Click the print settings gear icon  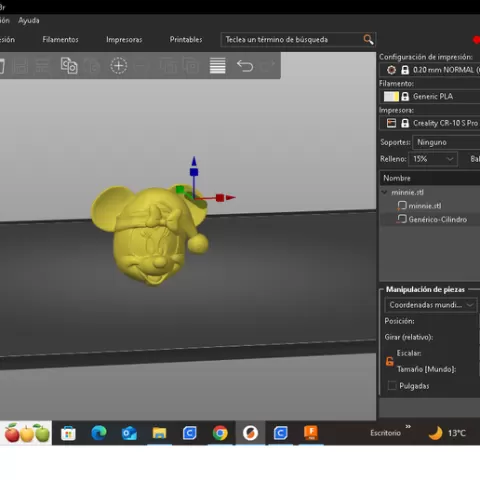click(391, 70)
